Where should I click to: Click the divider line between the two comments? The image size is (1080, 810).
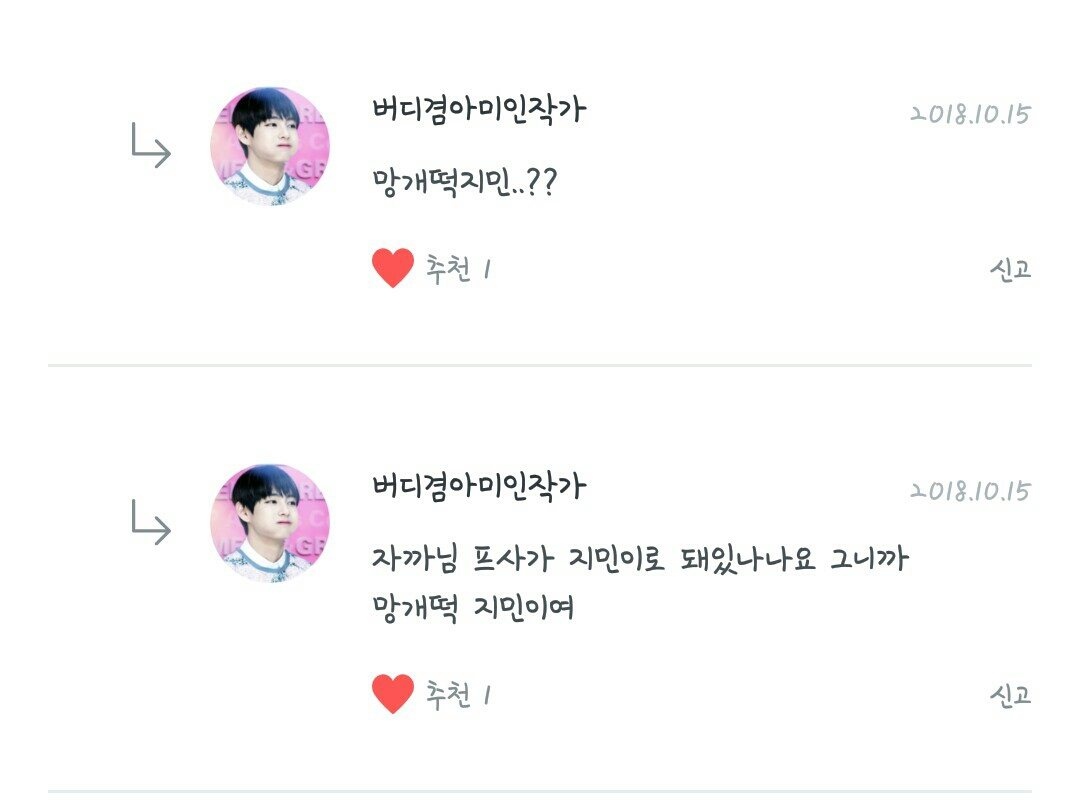(540, 366)
